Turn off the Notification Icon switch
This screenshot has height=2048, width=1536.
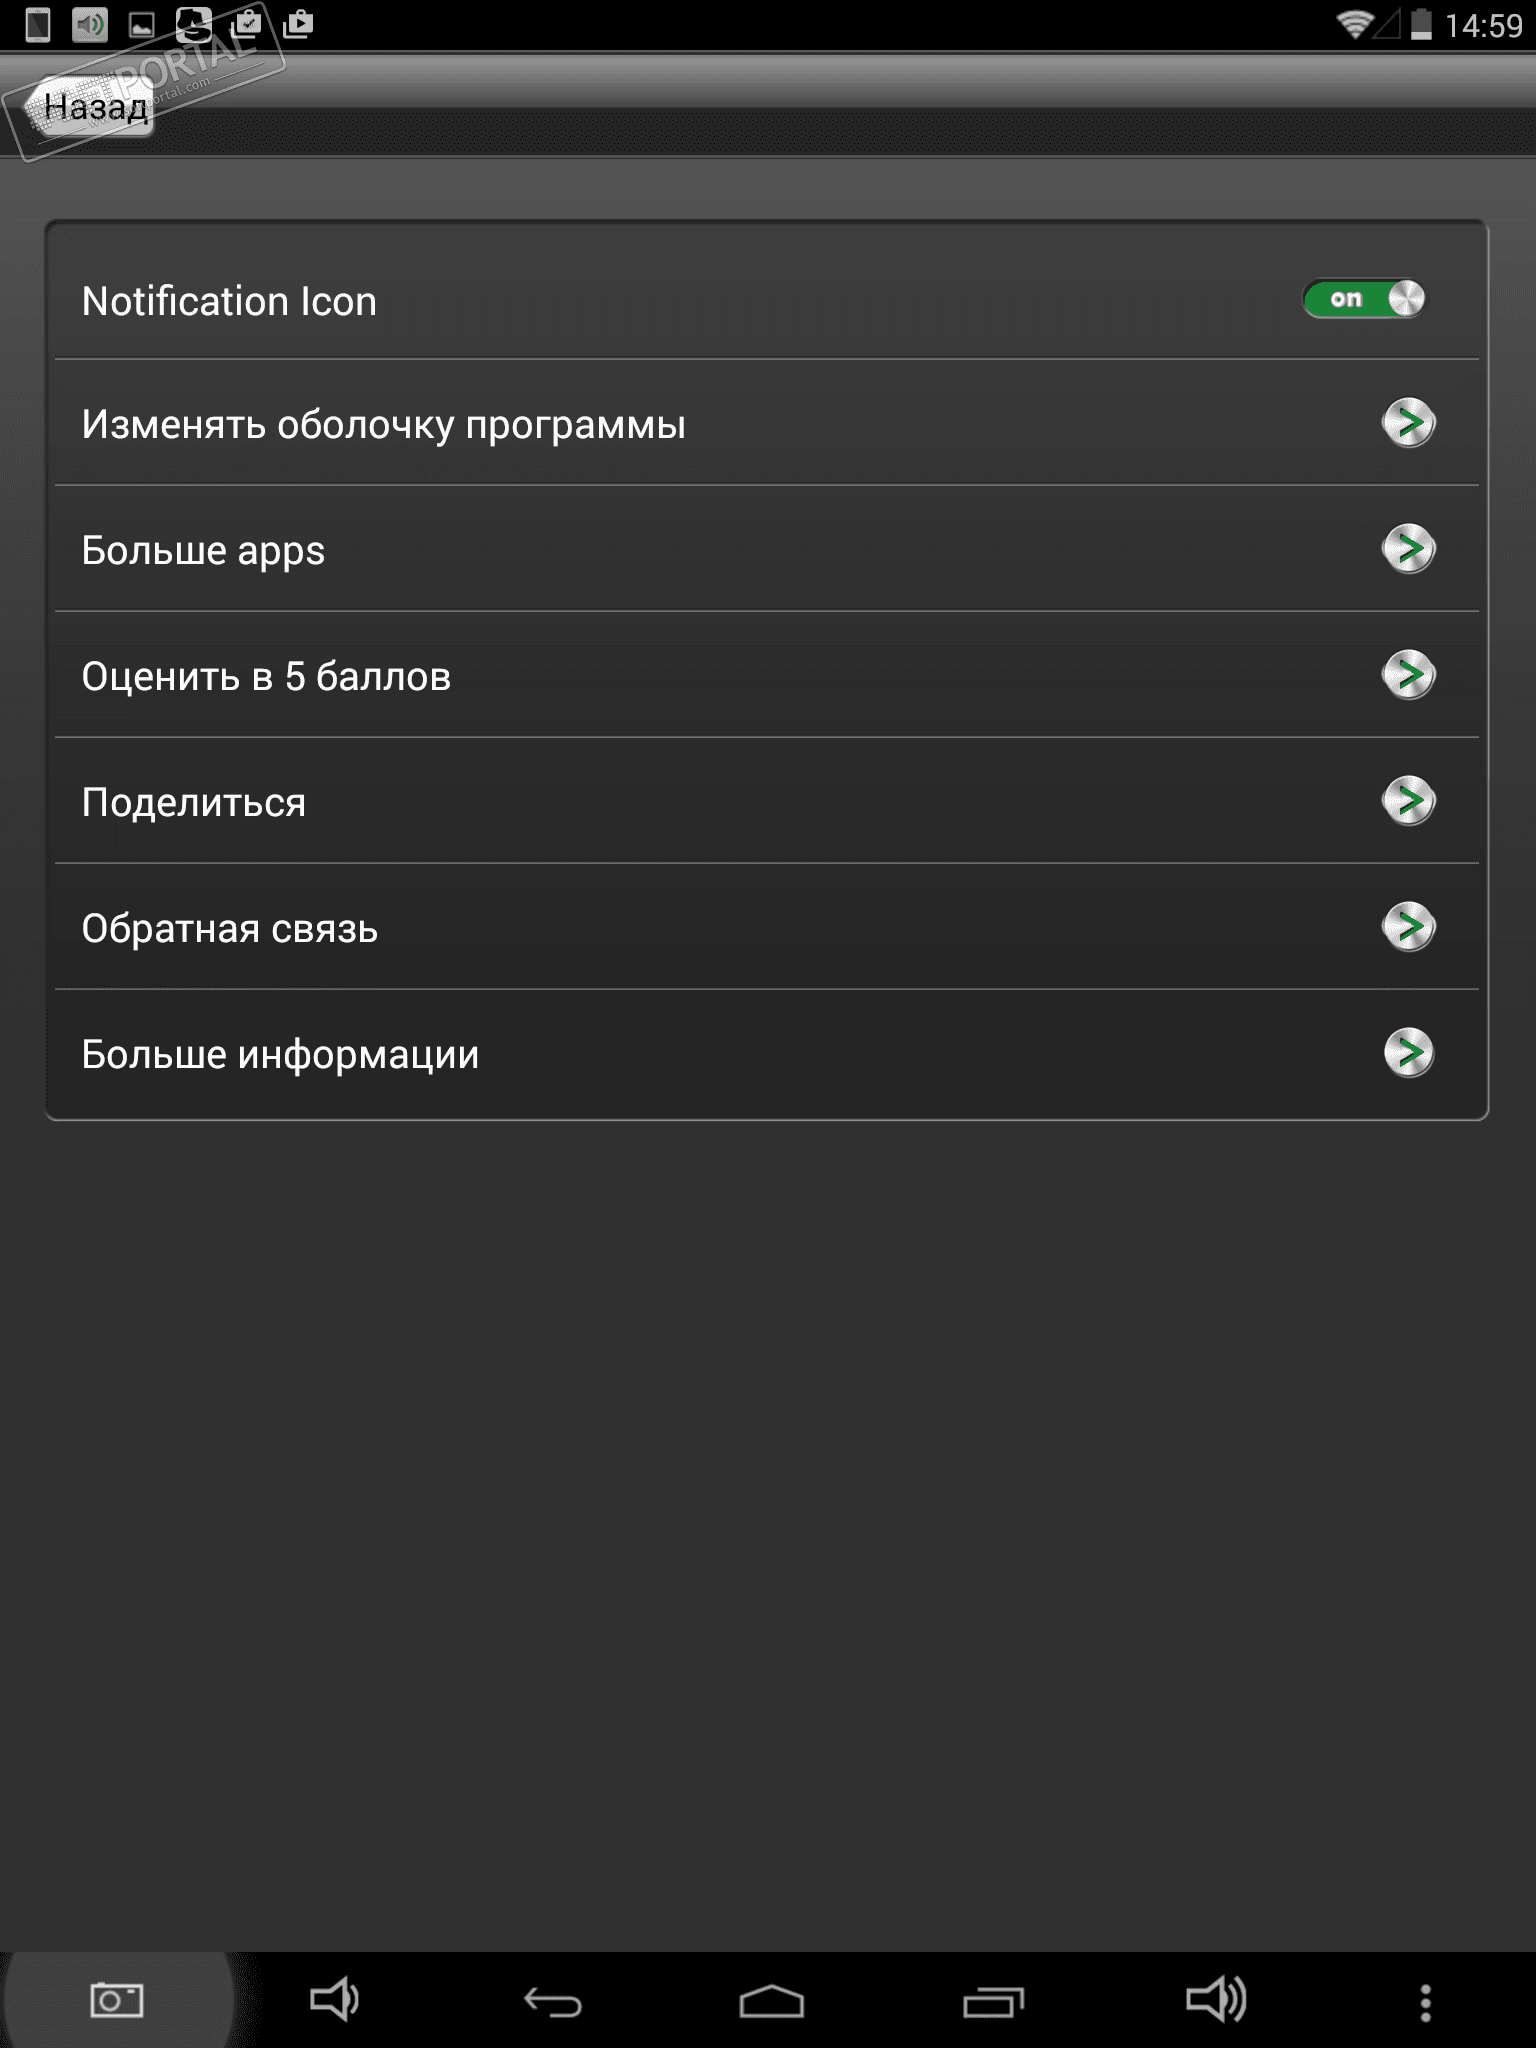pyautogui.click(x=1365, y=299)
